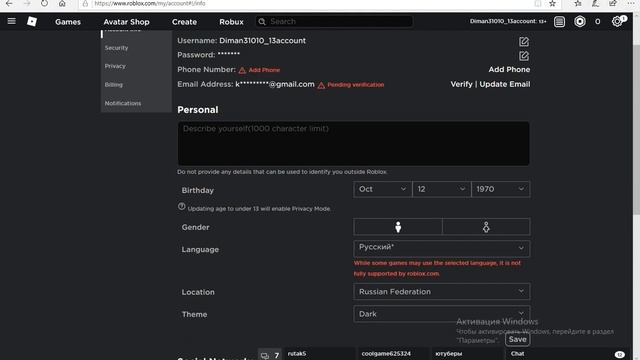Open the Location dropdown
The height and width of the screenshot is (360, 640).
coord(442,291)
